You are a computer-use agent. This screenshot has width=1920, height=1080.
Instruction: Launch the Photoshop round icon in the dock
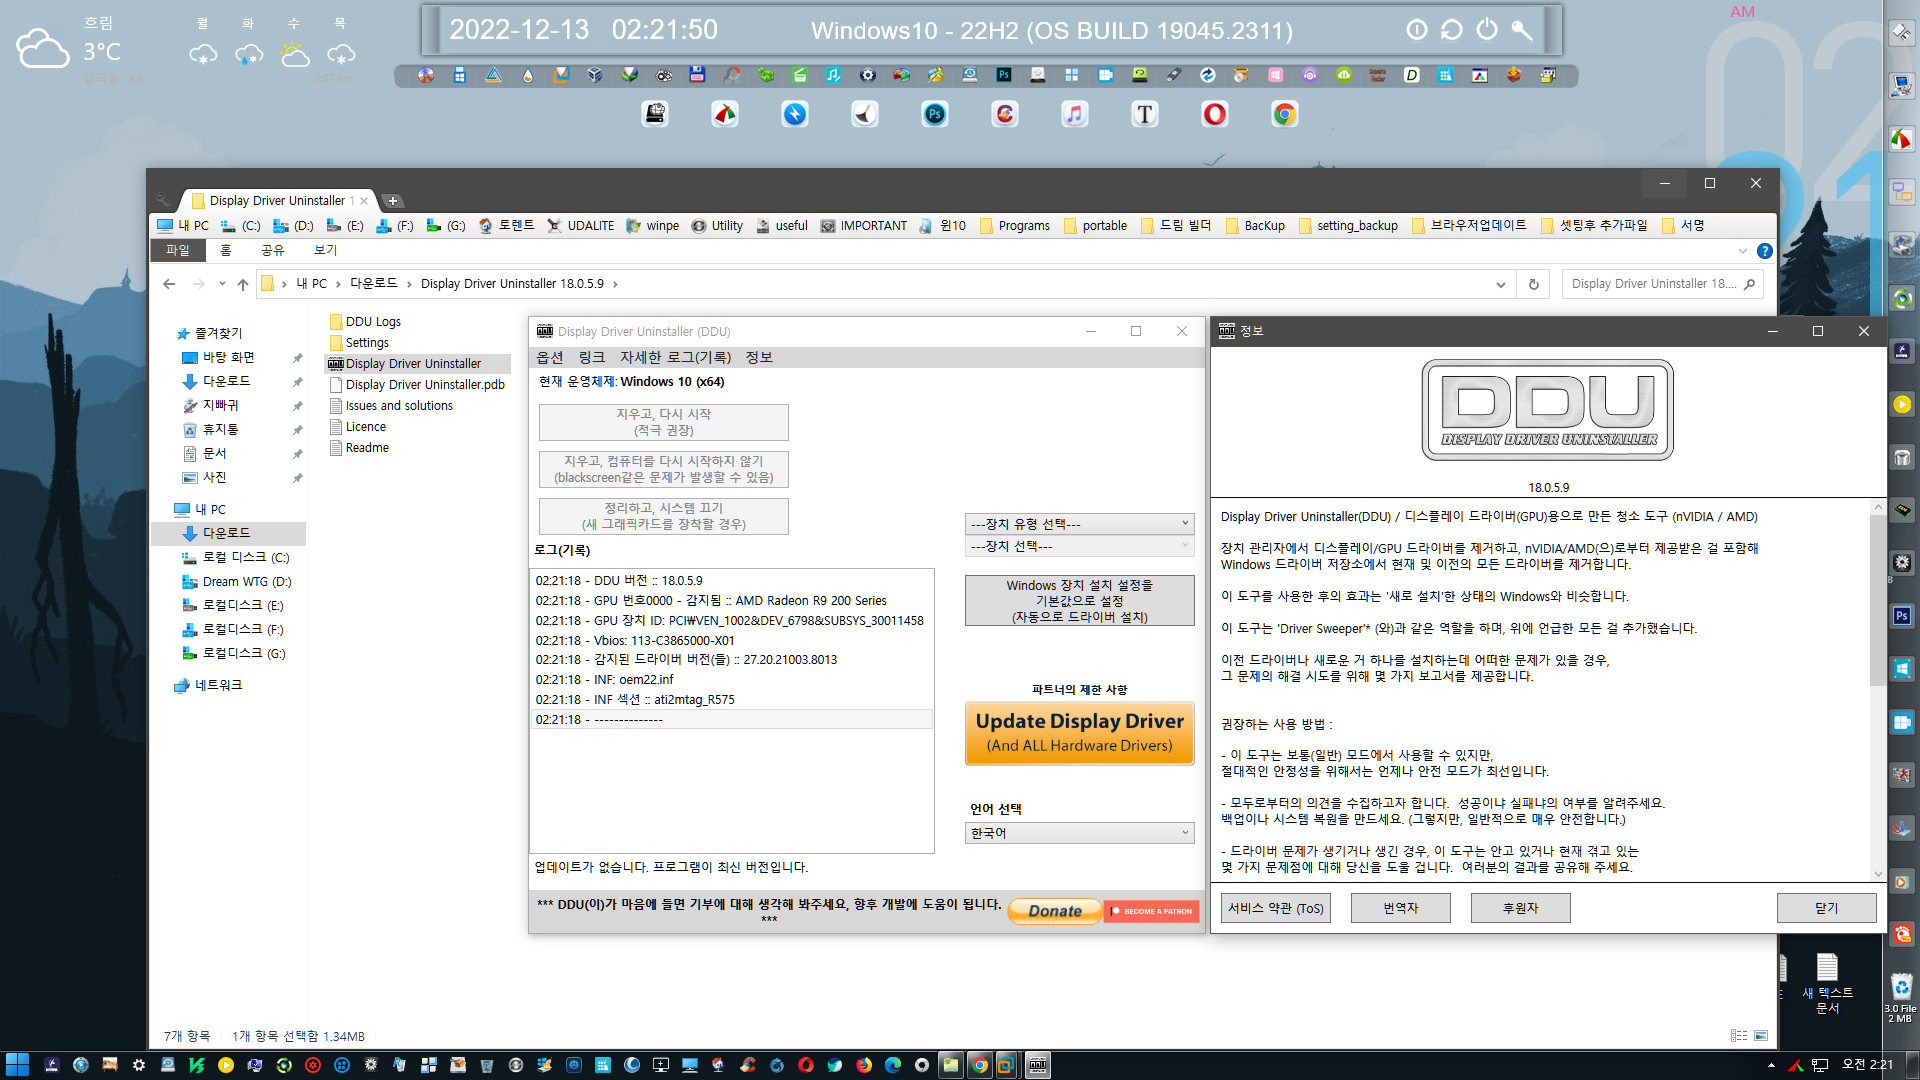[934, 115]
